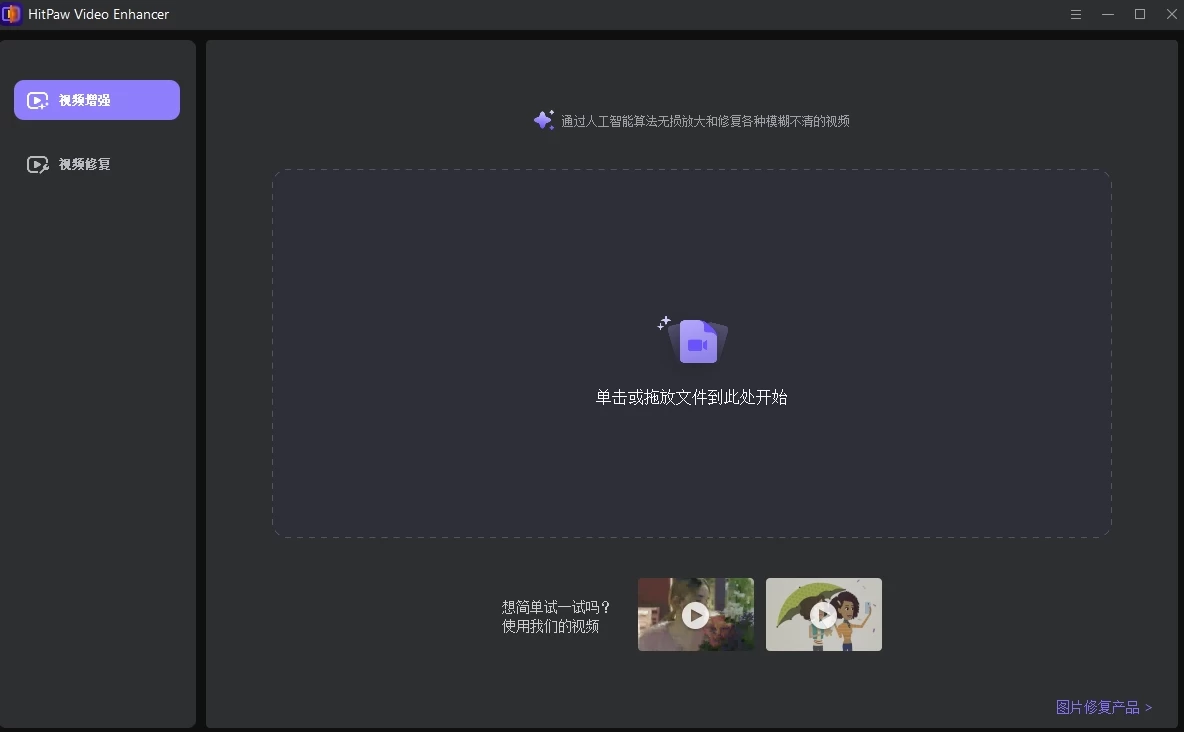Open the hamburger menu in title bar
1184x732 pixels.
pyautogui.click(x=1076, y=14)
